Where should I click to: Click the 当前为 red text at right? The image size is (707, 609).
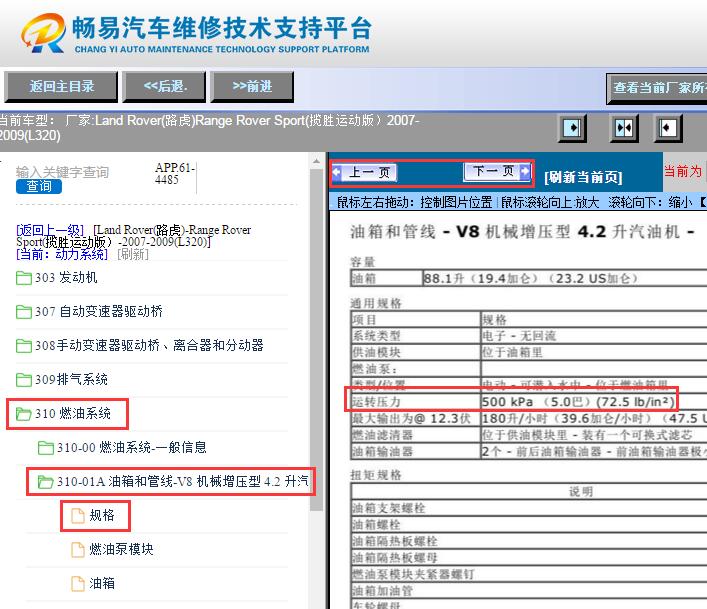coord(683,171)
